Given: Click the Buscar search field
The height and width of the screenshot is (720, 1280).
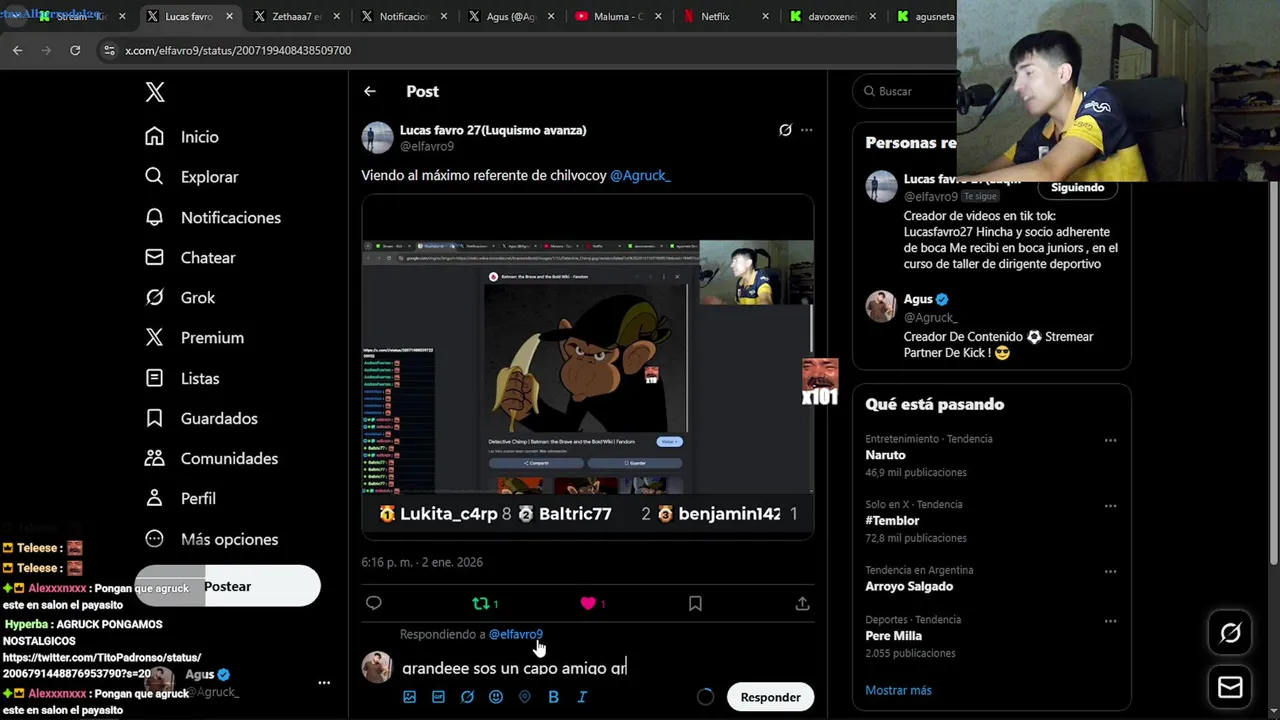Looking at the screenshot, I should click(905, 91).
